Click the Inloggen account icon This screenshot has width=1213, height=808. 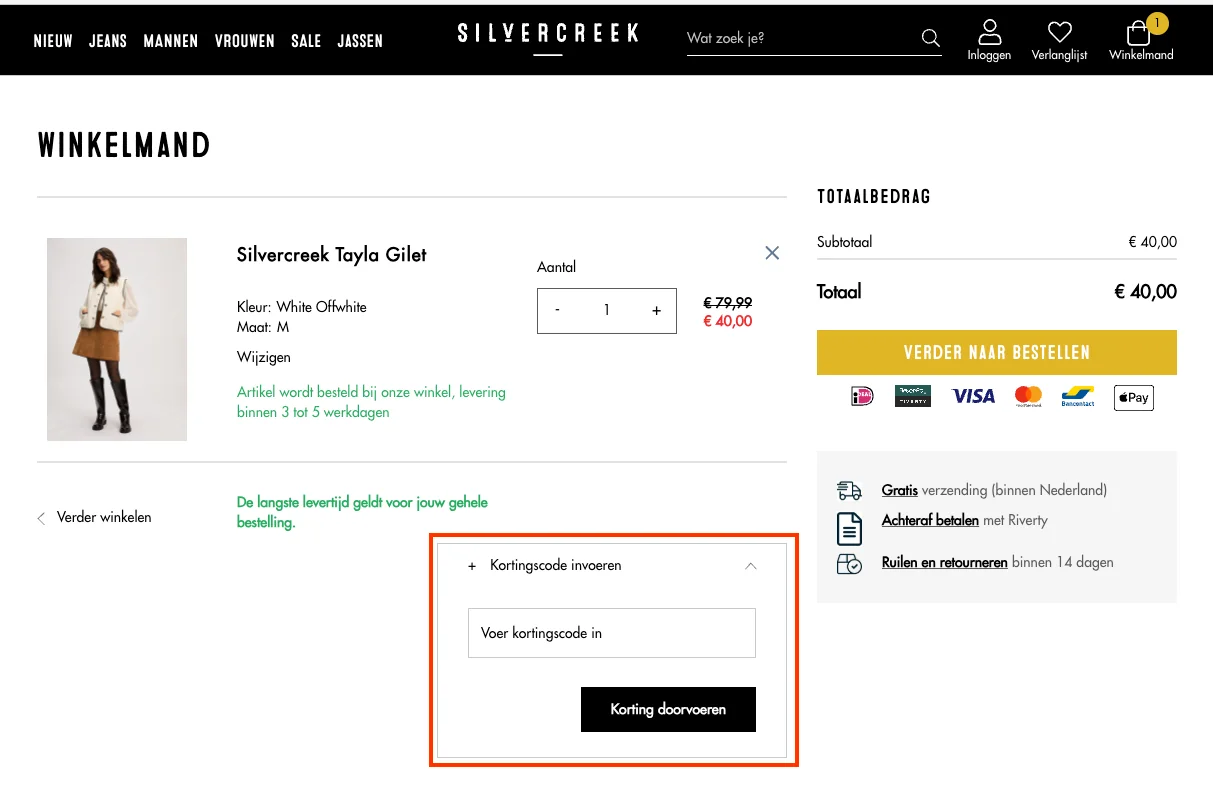(989, 32)
